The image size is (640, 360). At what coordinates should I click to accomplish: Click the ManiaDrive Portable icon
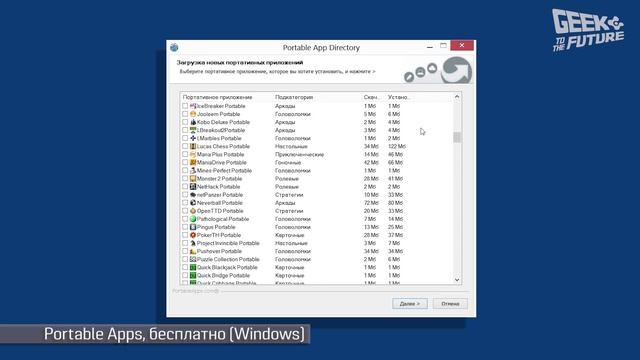point(193,162)
